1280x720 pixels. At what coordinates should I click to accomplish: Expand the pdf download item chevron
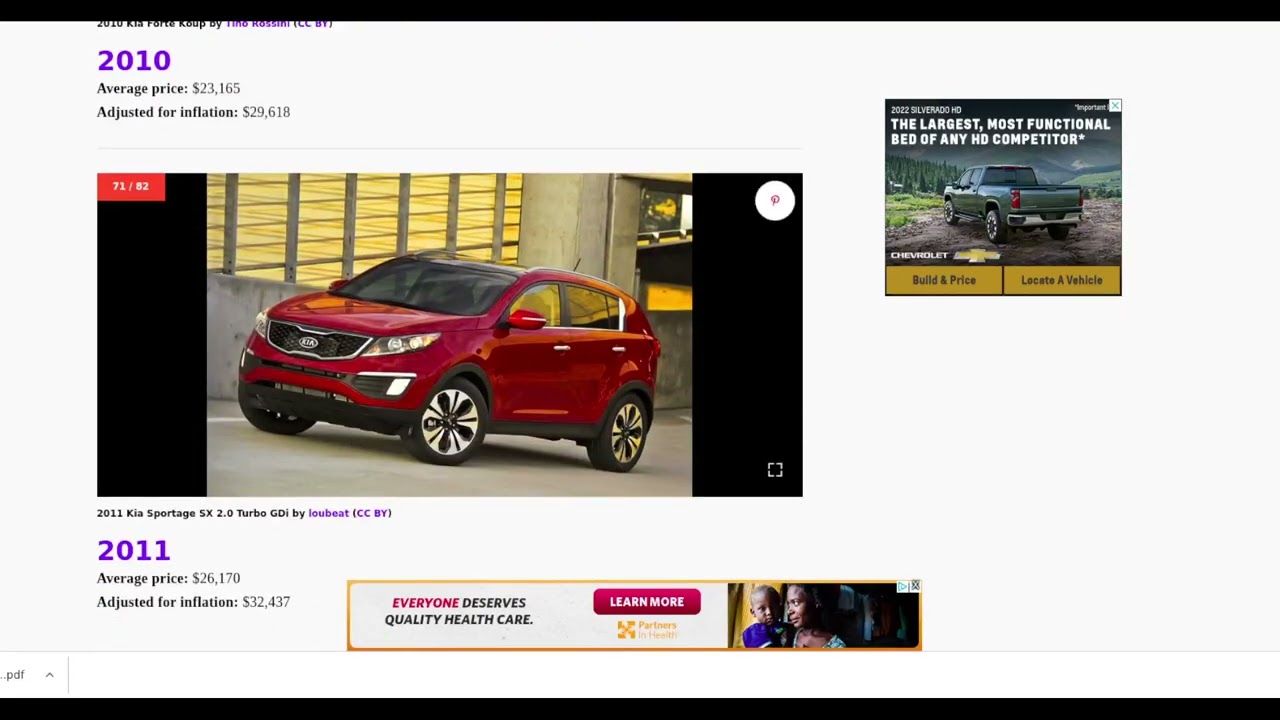pyautogui.click(x=49, y=675)
